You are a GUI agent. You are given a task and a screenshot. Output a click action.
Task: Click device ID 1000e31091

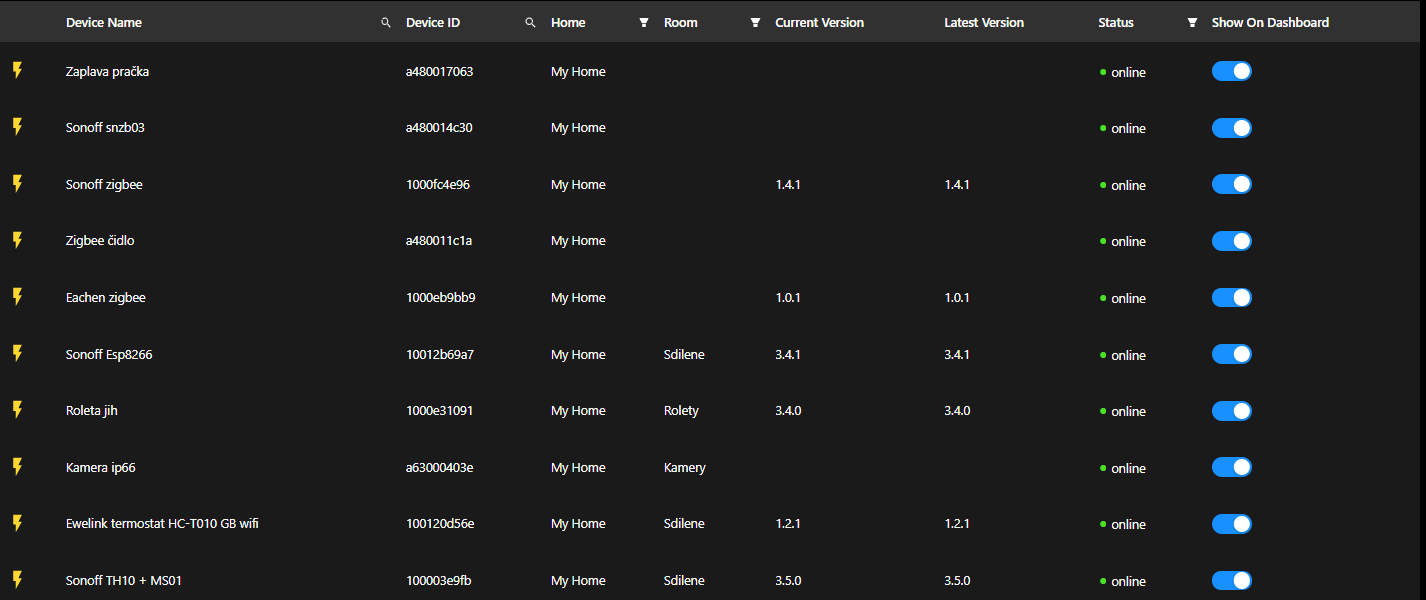tap(440, 411)
